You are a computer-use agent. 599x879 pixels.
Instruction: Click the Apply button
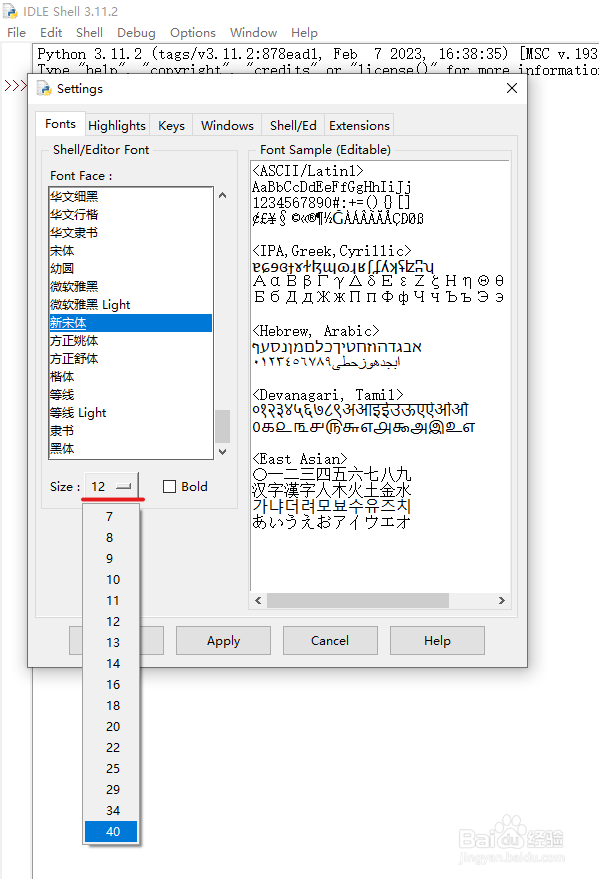(x=223, y=641)
